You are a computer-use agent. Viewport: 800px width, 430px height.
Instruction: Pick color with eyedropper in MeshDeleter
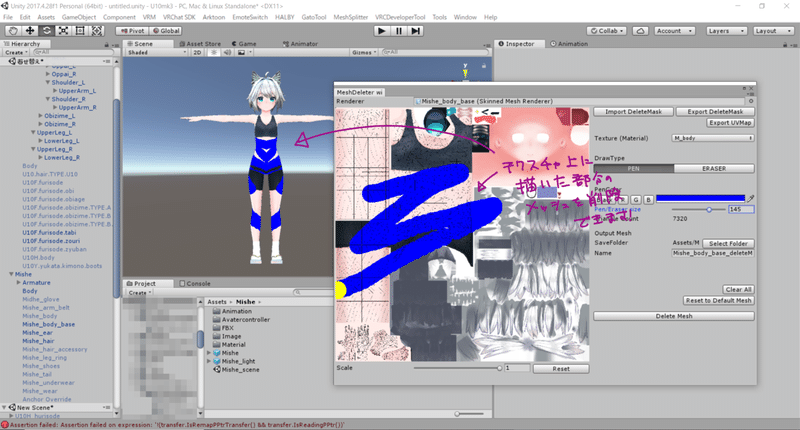[751, 198]
